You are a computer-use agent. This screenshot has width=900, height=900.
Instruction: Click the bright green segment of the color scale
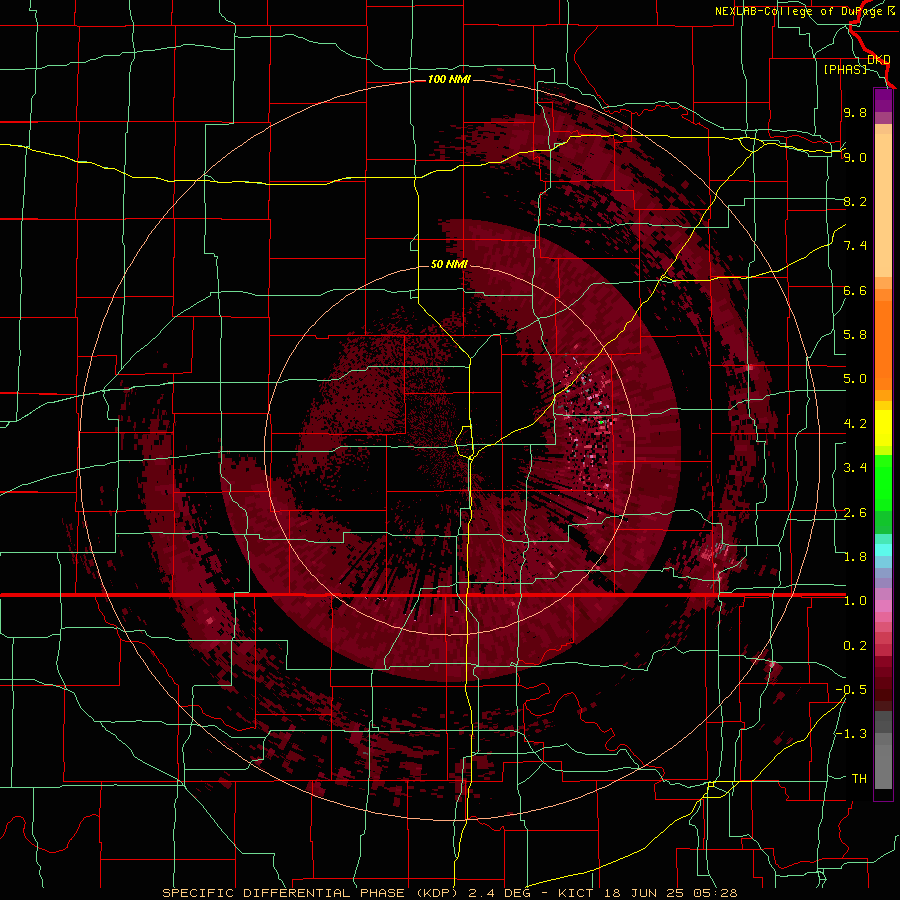point(883,482)
